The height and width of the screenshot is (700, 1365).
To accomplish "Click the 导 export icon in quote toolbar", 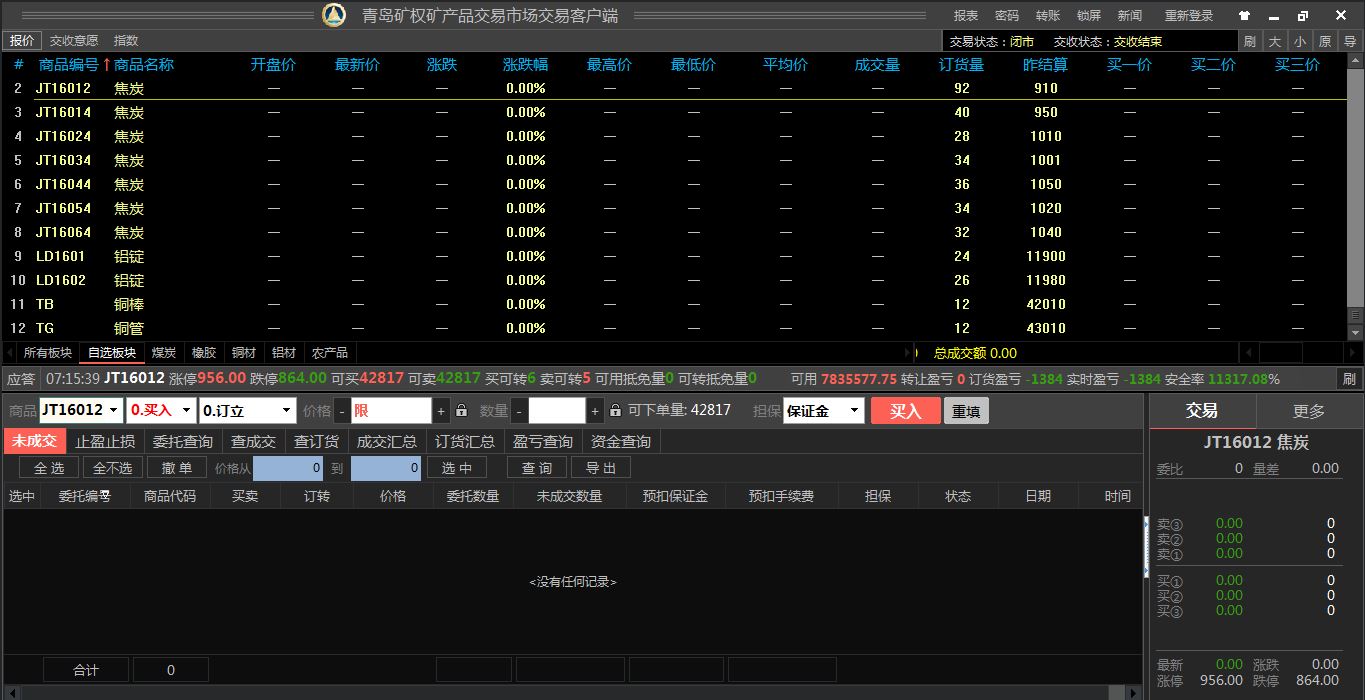I will pos(1350,41).
